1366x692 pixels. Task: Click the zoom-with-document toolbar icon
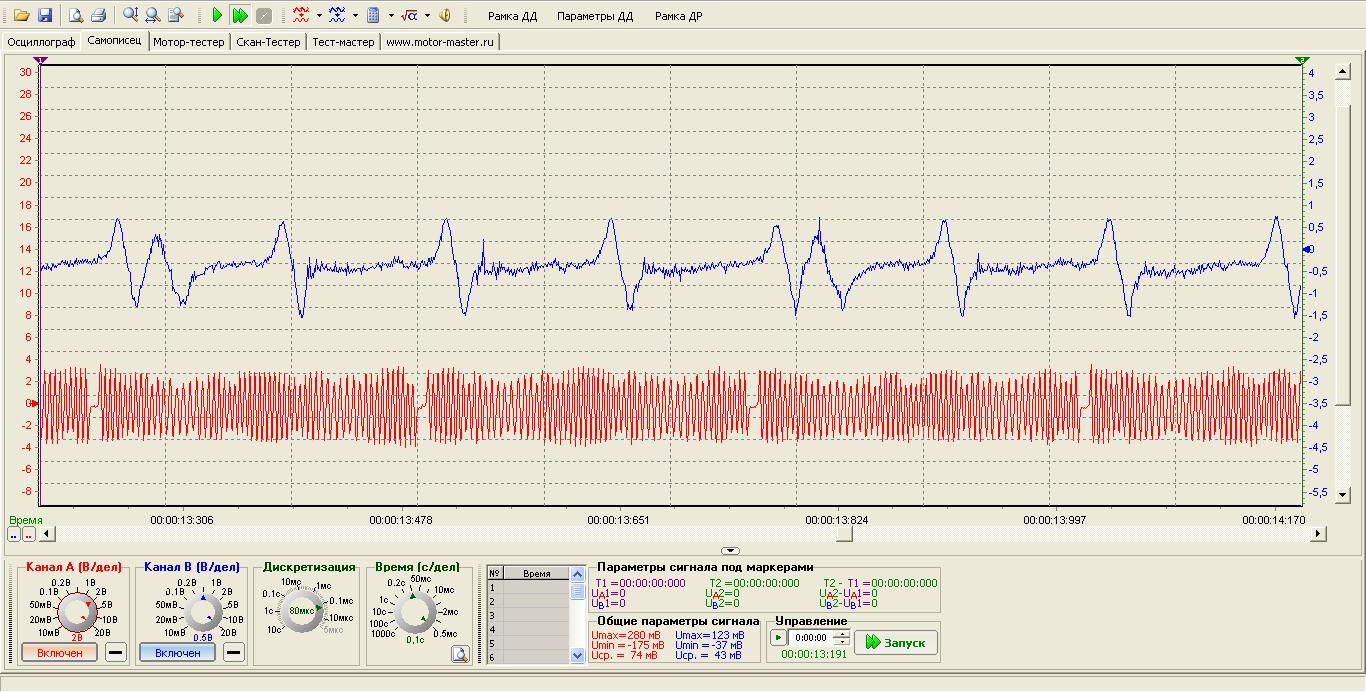click(175, 15)
